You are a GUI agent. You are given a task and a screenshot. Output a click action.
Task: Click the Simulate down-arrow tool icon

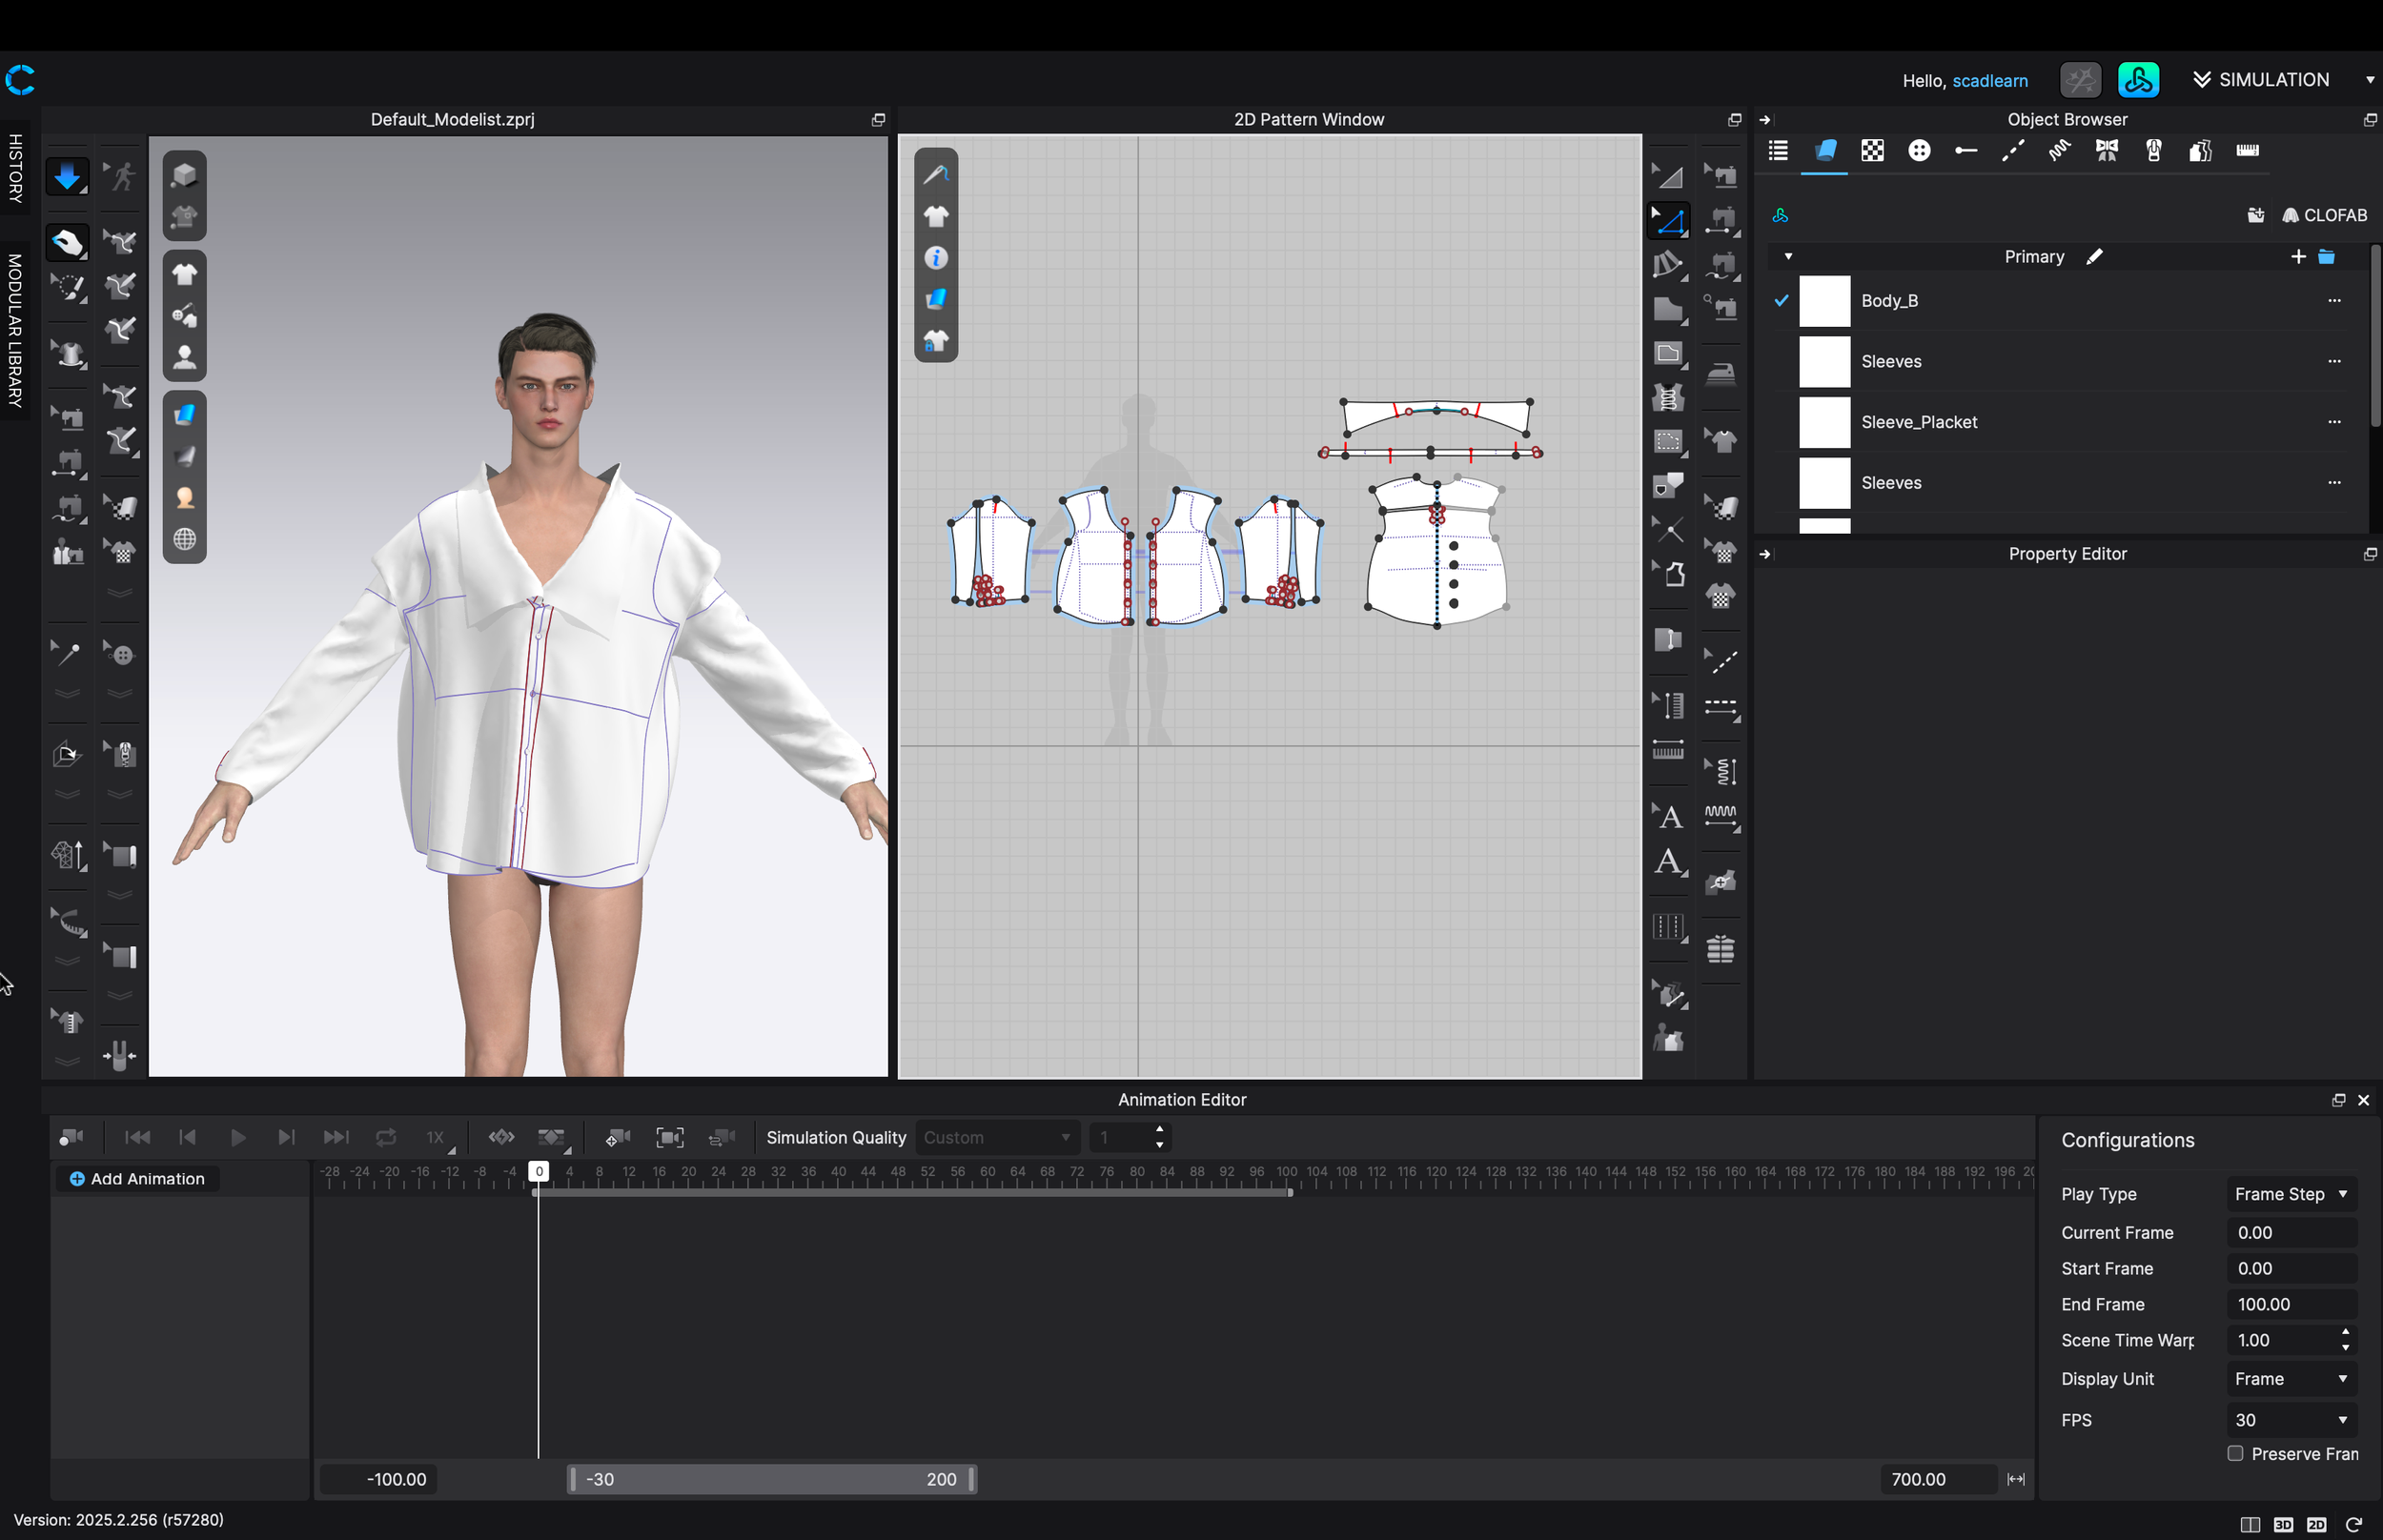pyautogui.click(x=66, y=177)
